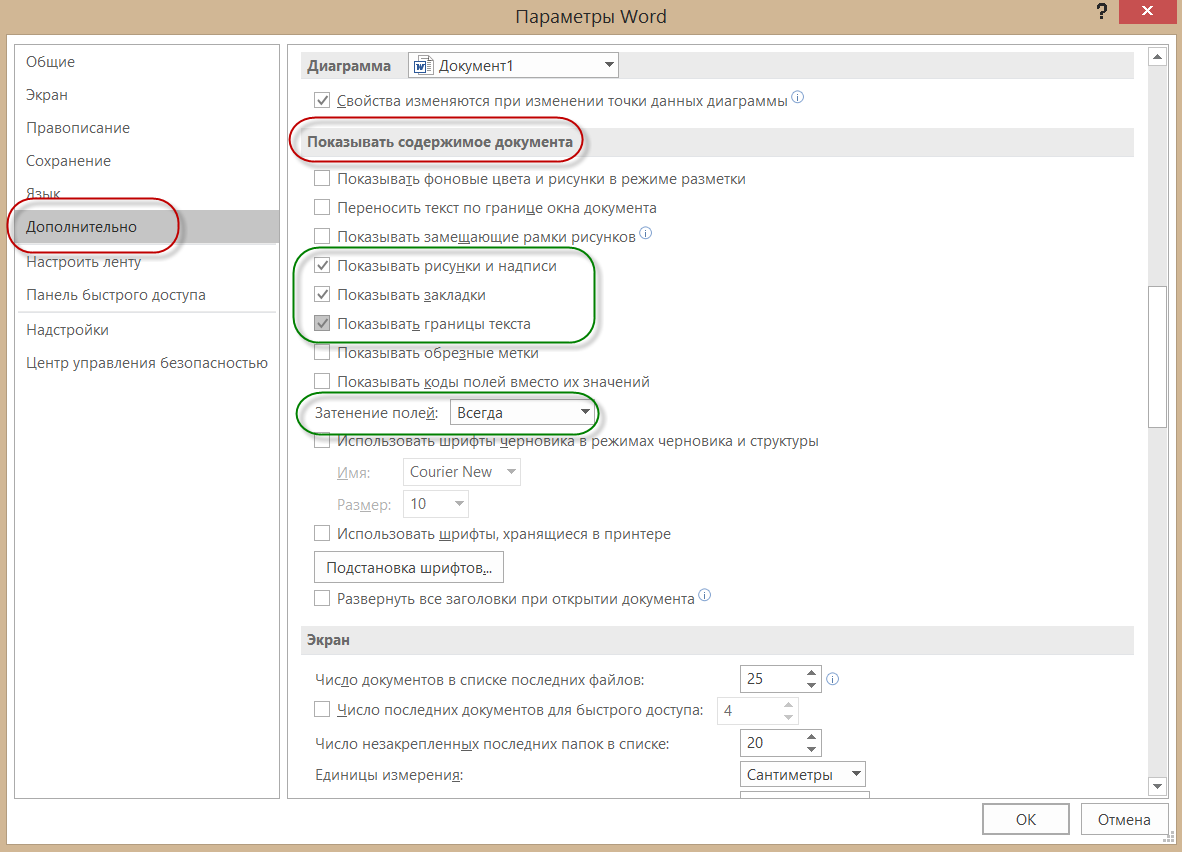The image size is (1182, 852).
Task: Click info icon next to expand all headings
Action: [704, 595]
